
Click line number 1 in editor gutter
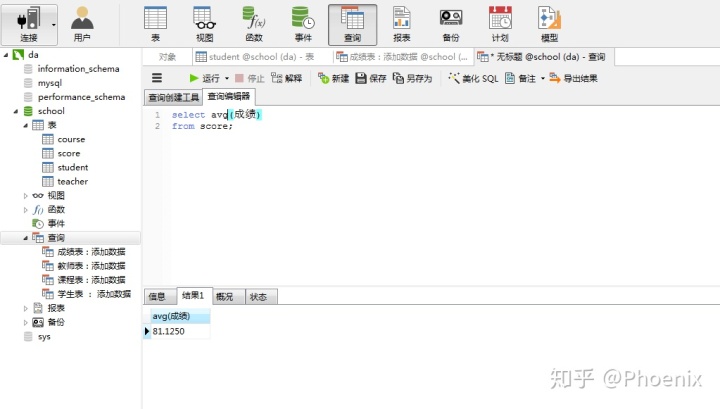tap(158, 115)
